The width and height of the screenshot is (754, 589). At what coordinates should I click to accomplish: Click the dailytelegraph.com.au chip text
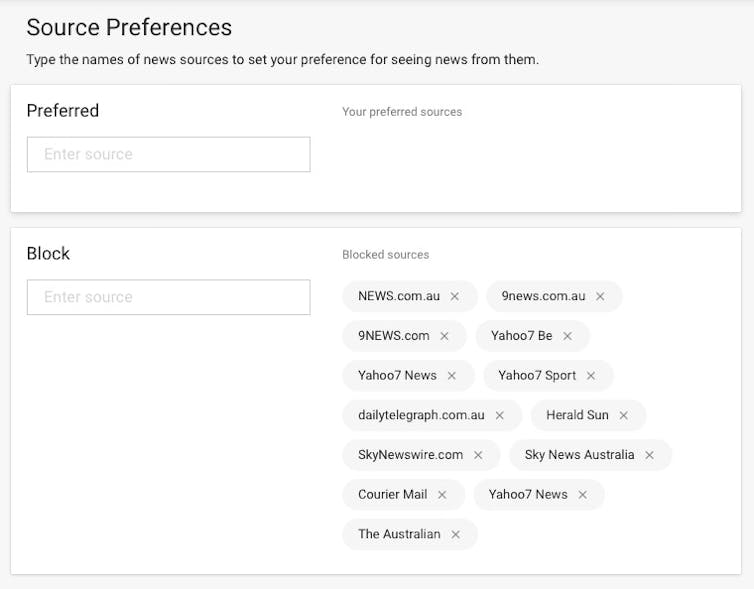click(421, 415)
